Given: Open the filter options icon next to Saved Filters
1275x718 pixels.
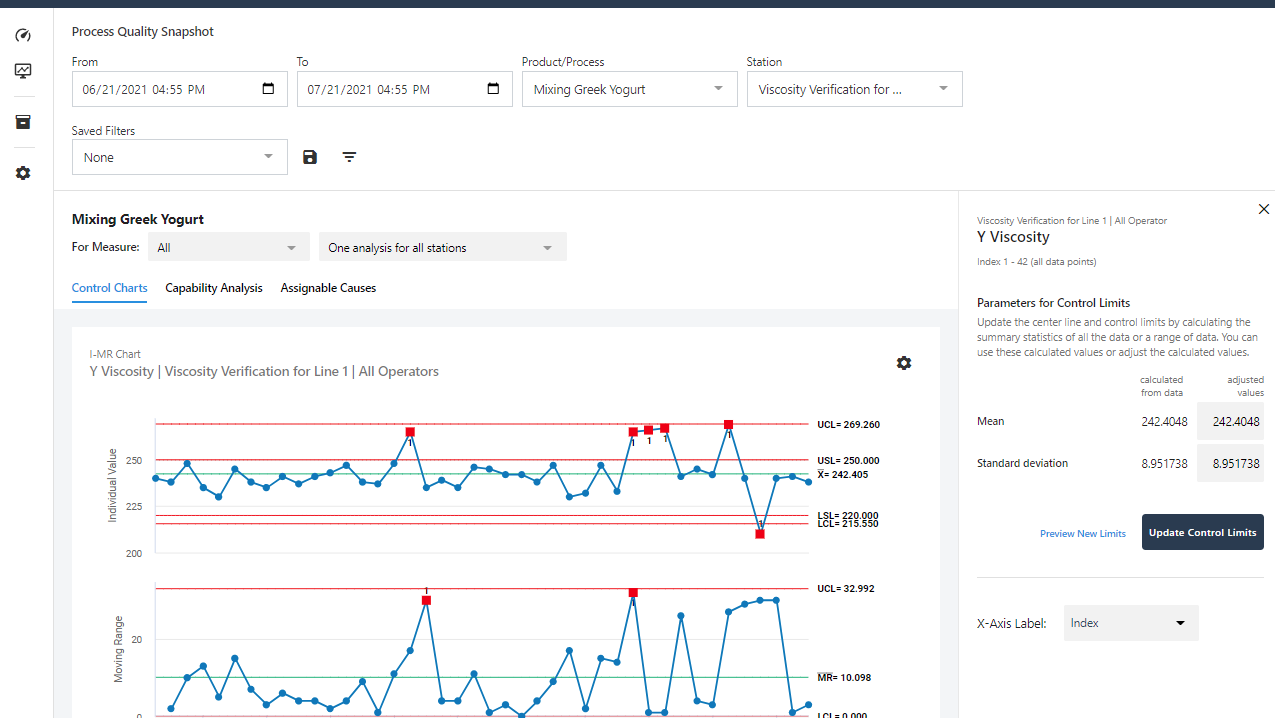Looking at the screenshot, I should [349, 157].
